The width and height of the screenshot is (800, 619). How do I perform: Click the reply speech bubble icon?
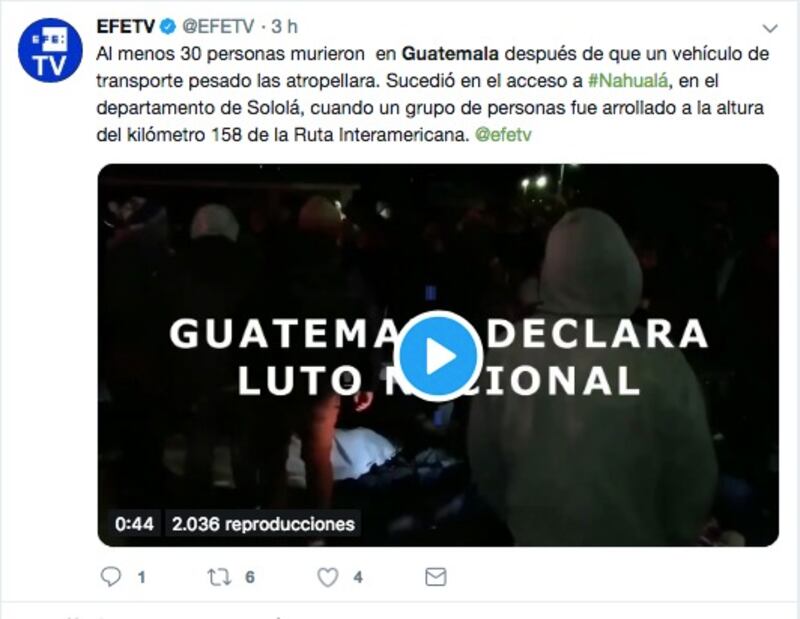click(111, 577)
